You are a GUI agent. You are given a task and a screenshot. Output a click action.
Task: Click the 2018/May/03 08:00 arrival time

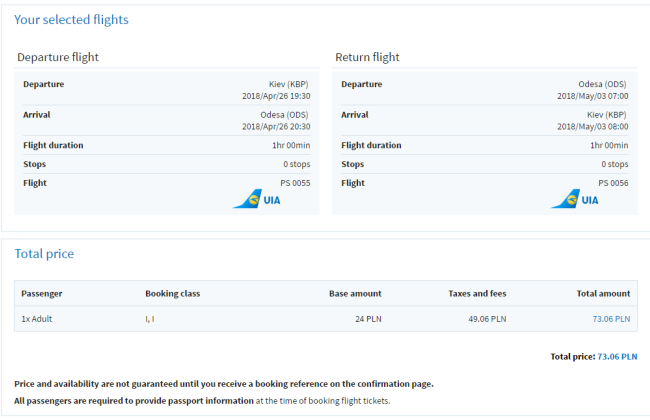coord(594,127)
